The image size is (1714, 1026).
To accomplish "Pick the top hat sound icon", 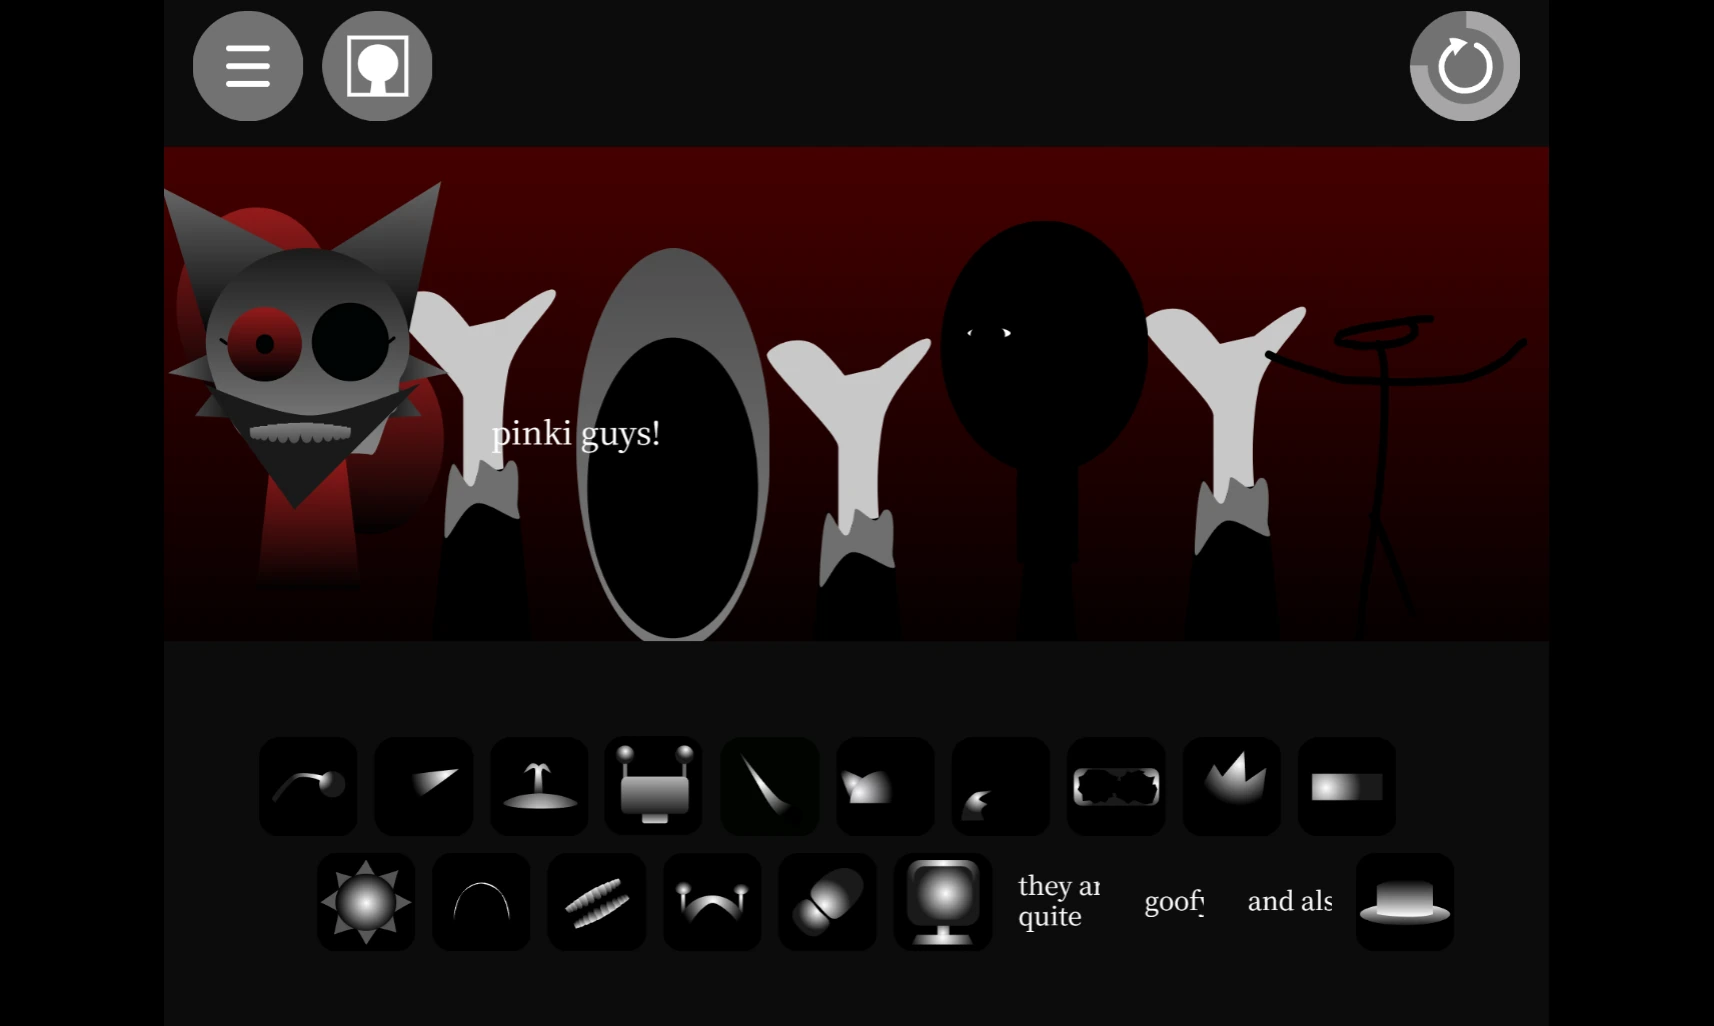I will (1405, 901).
